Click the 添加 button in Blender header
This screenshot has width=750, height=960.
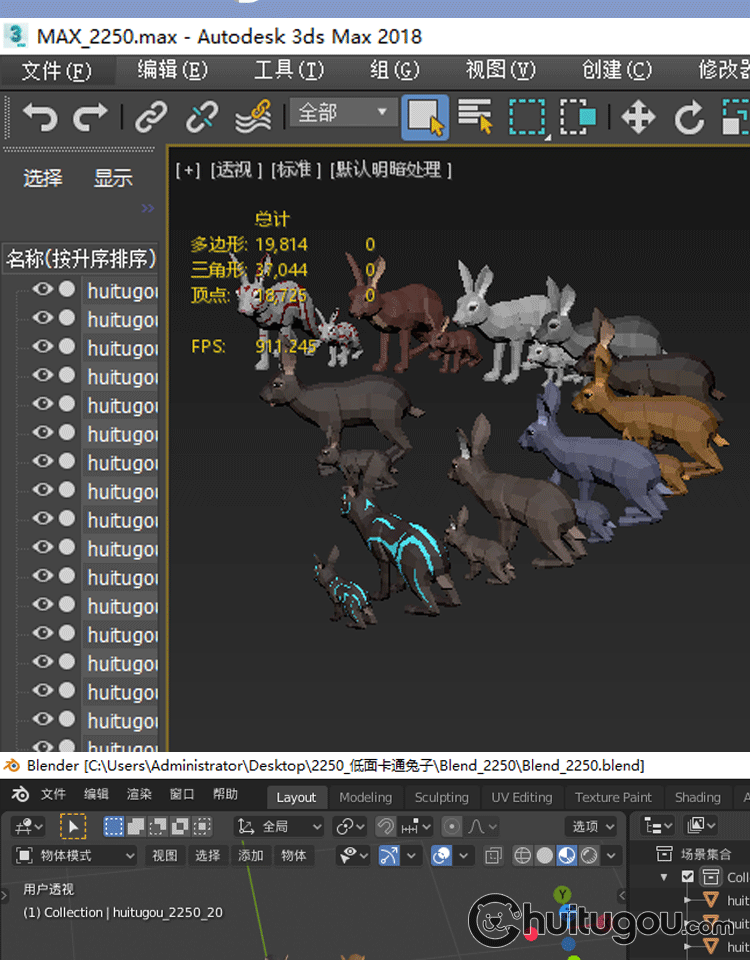tap(250, 856)
